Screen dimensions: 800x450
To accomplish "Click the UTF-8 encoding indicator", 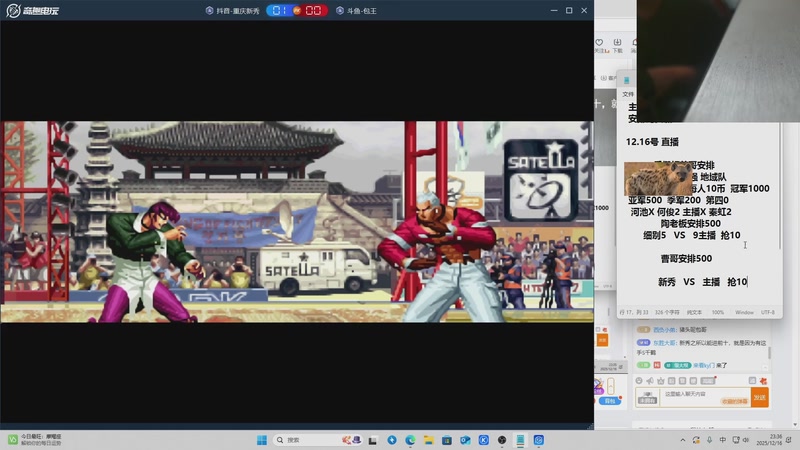I will tap(768, 312).
